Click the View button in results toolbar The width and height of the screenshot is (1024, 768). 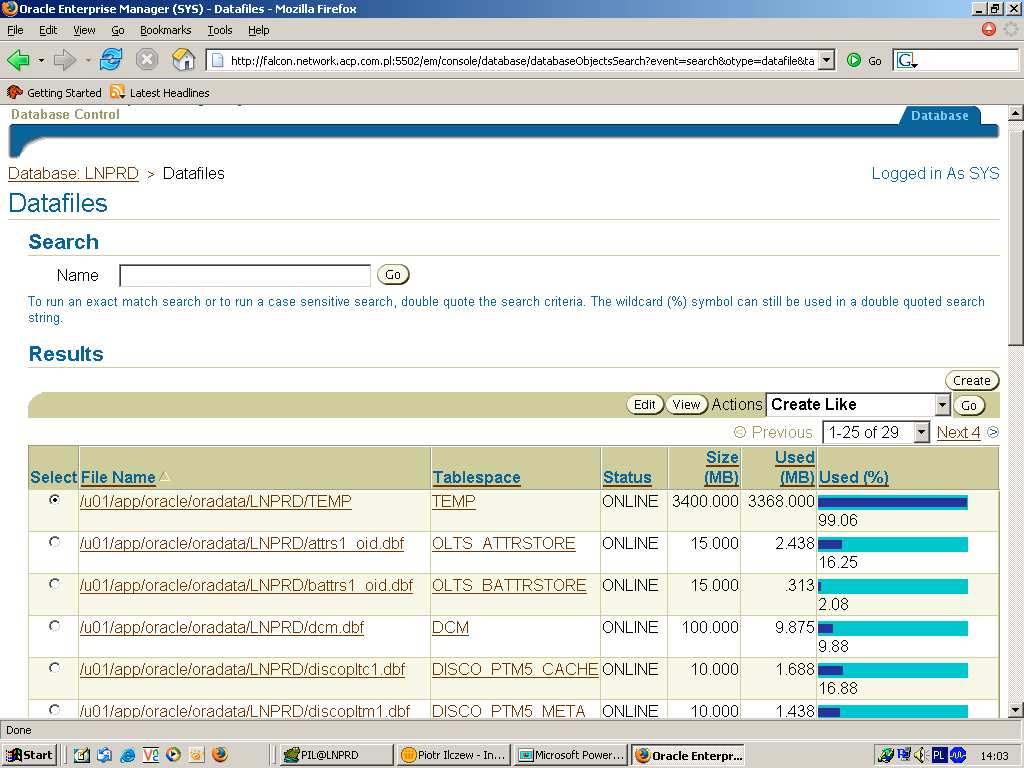click(686, 405)
